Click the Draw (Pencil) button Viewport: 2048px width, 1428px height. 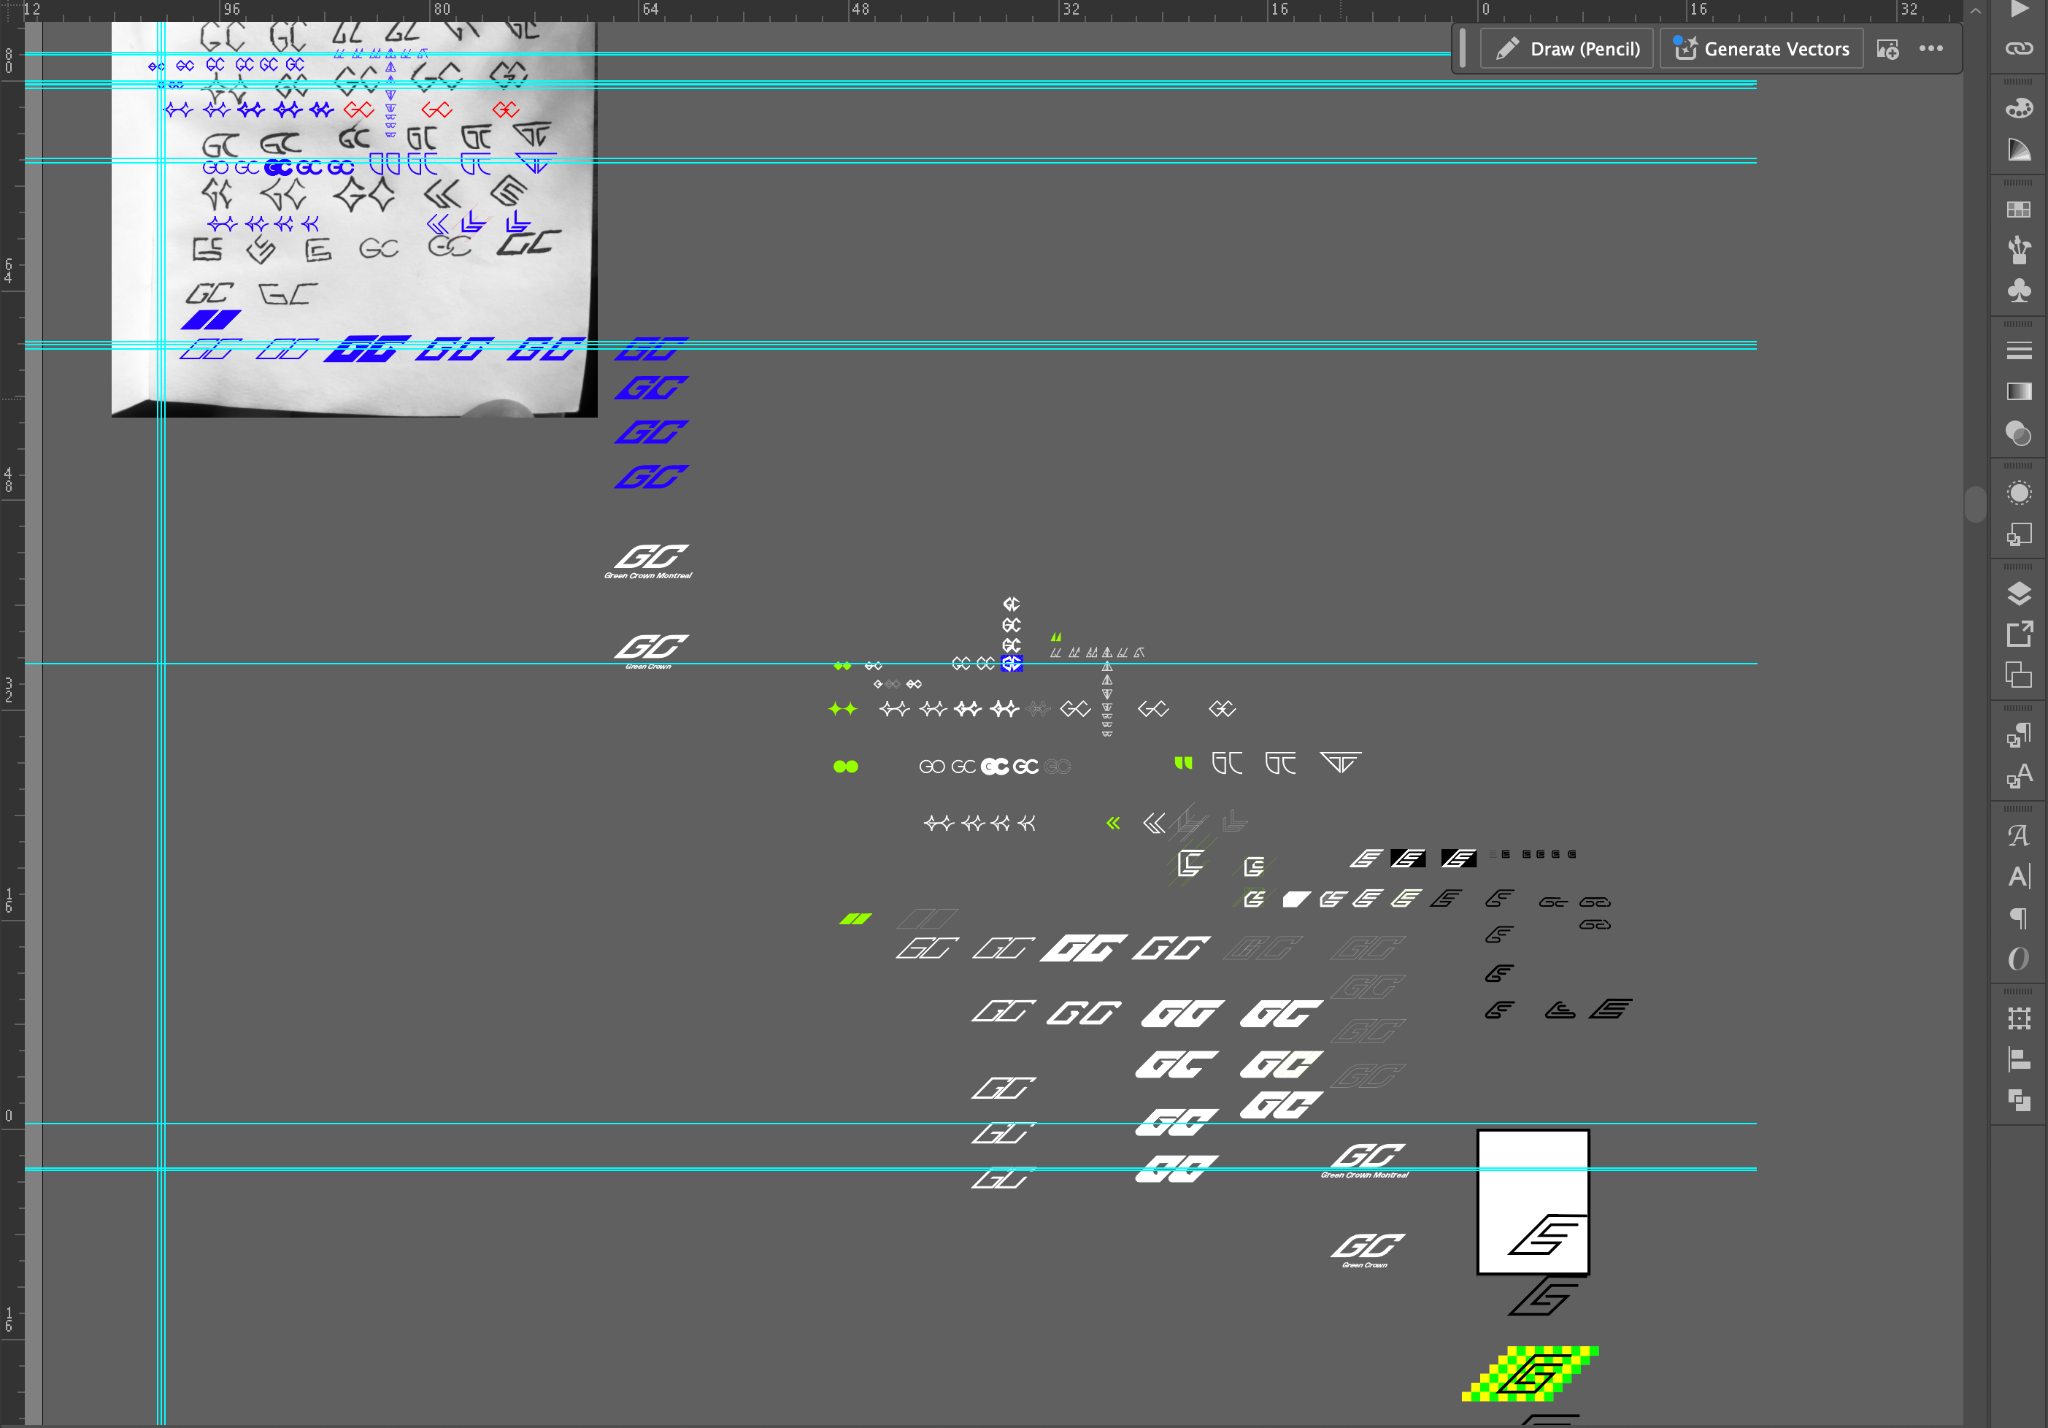[1567, 49]
